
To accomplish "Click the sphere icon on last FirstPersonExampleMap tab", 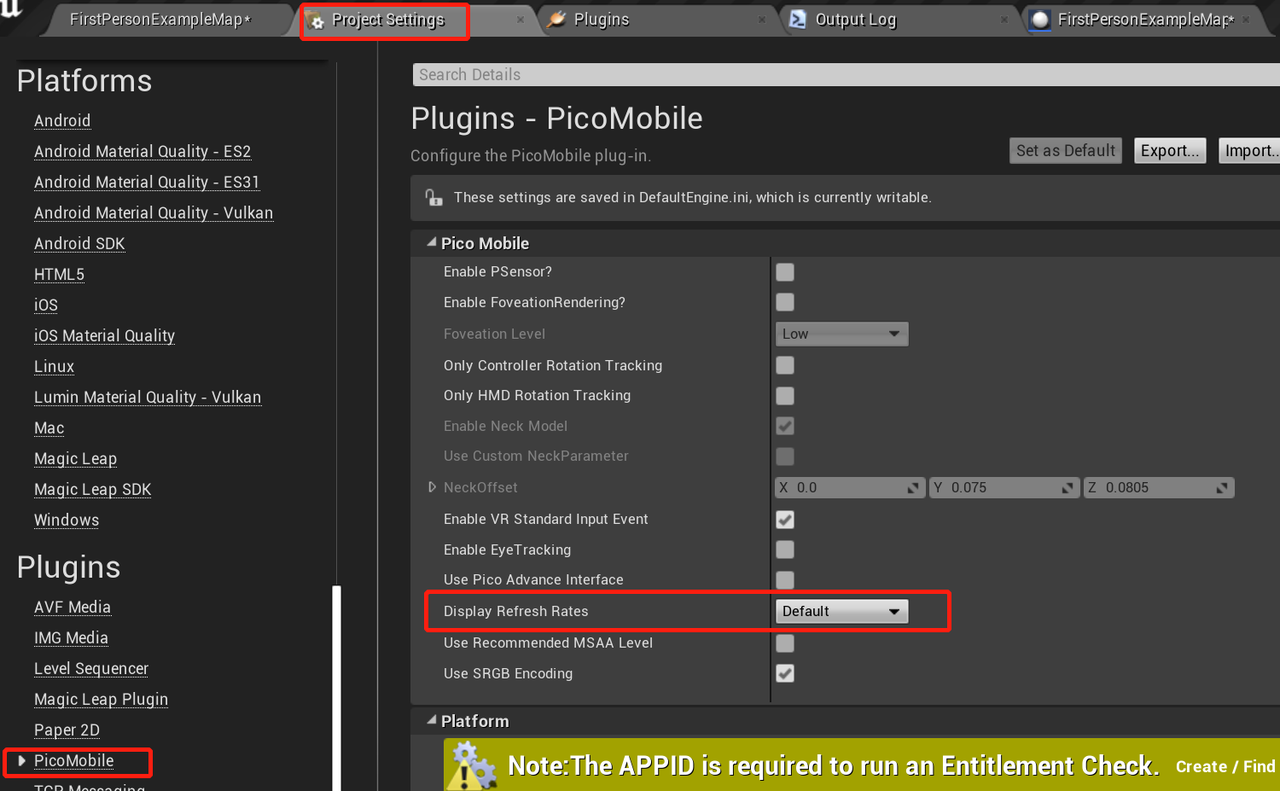I will click(x=1040, y=20).
